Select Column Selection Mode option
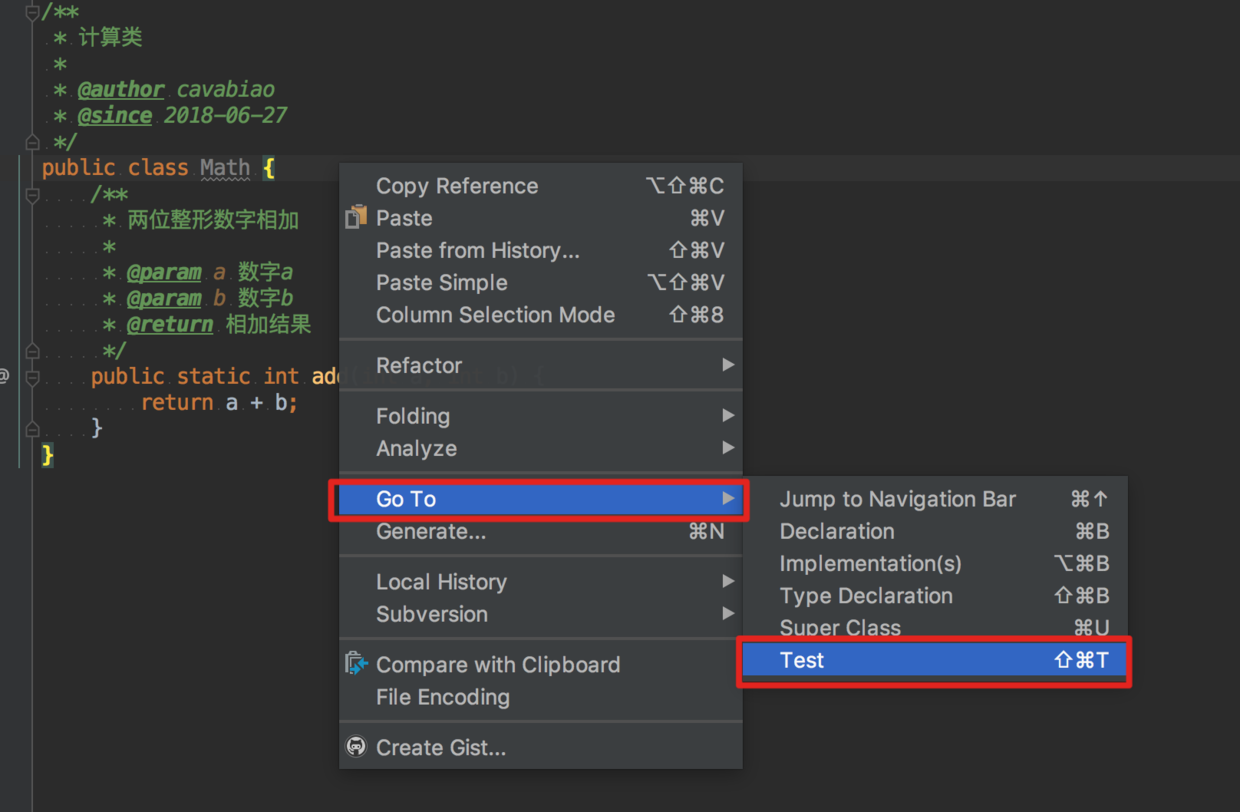The width and height of the screenshot is (1240, 812). tap(495, 315)
